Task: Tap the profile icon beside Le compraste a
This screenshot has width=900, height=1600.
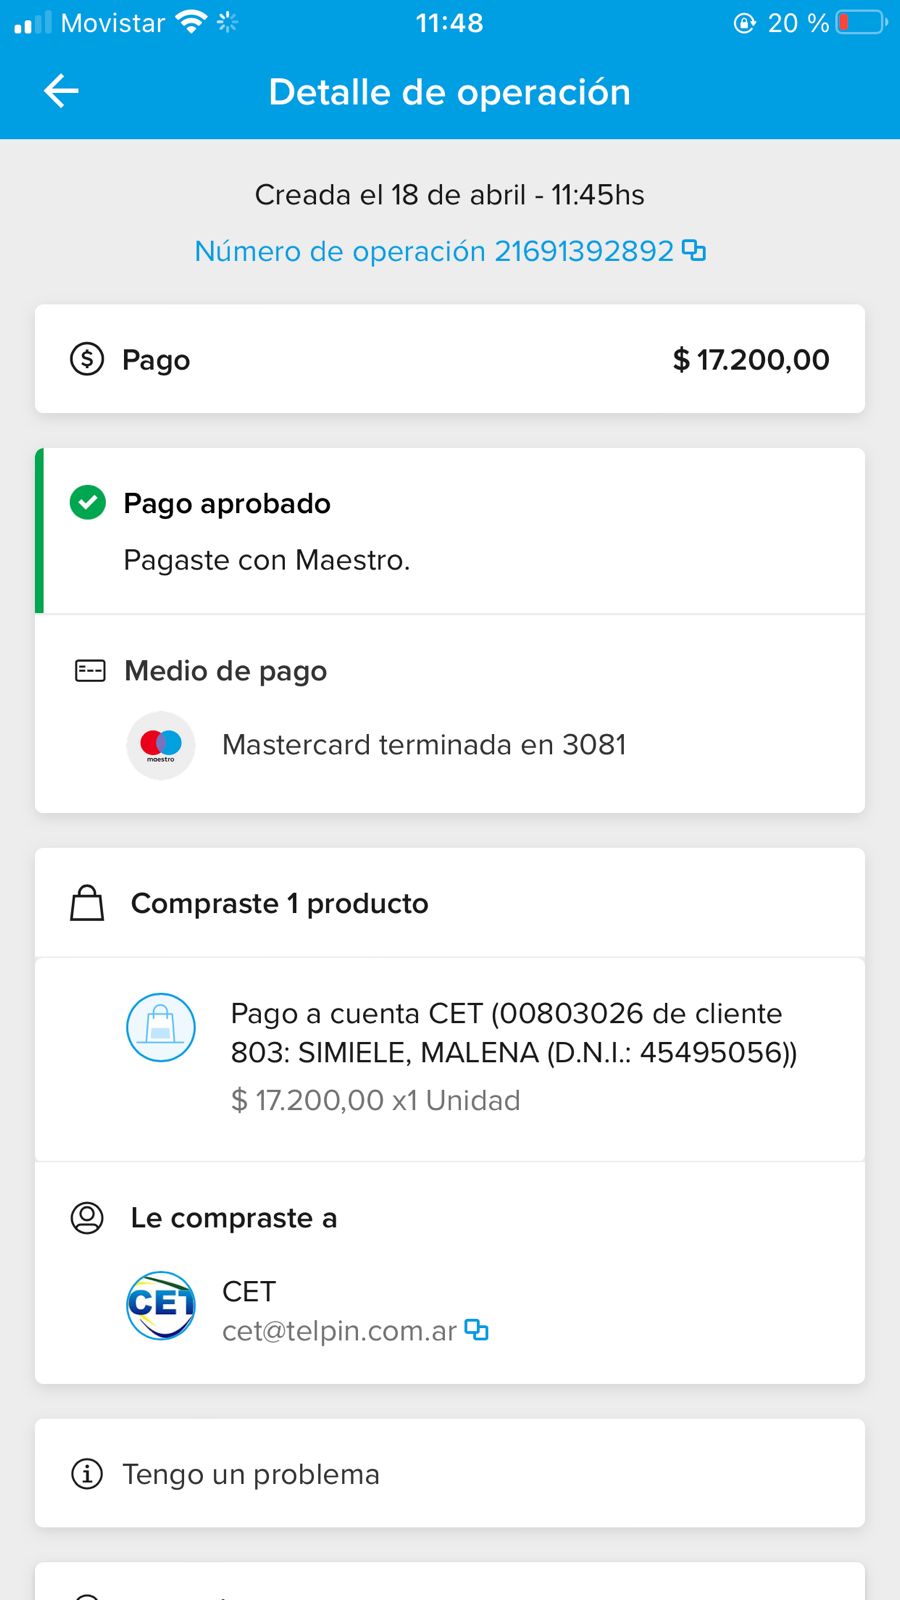Action: (x=87, y=1218)
